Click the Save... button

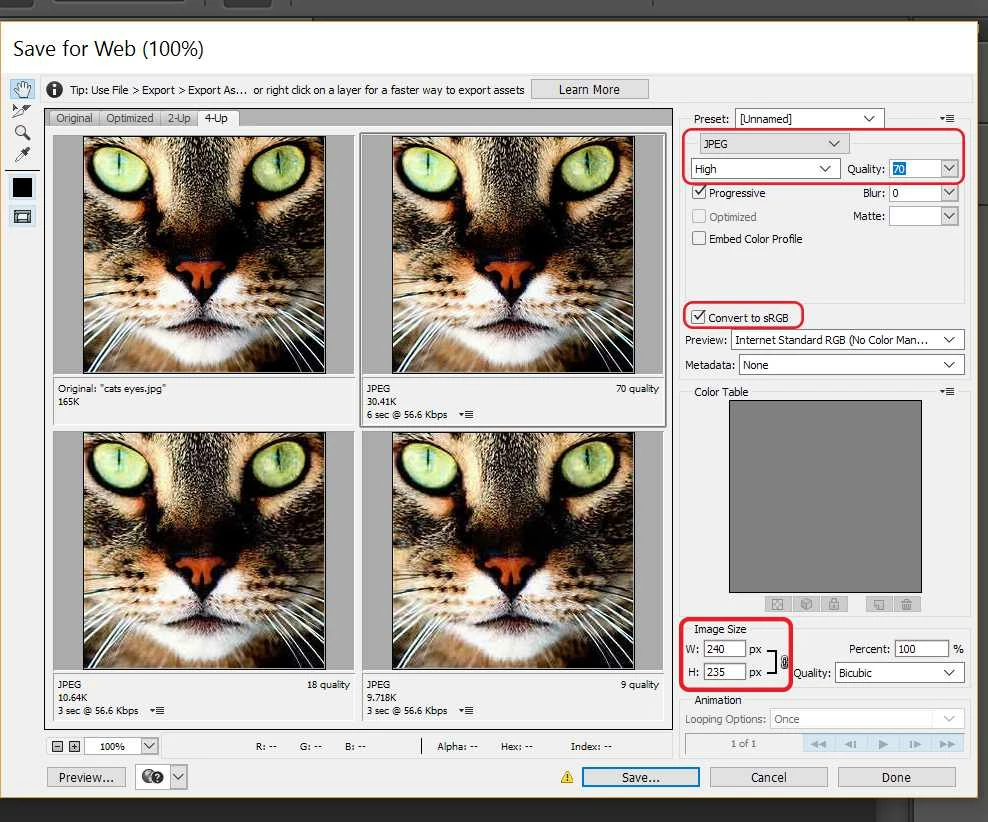pyautogui.click(x=641, y=777)
